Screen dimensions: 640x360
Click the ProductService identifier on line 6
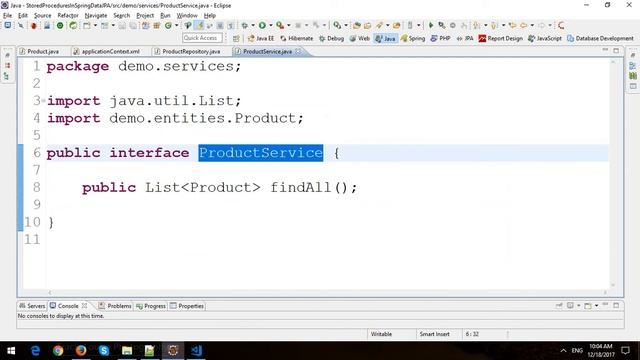pos(261,153)
